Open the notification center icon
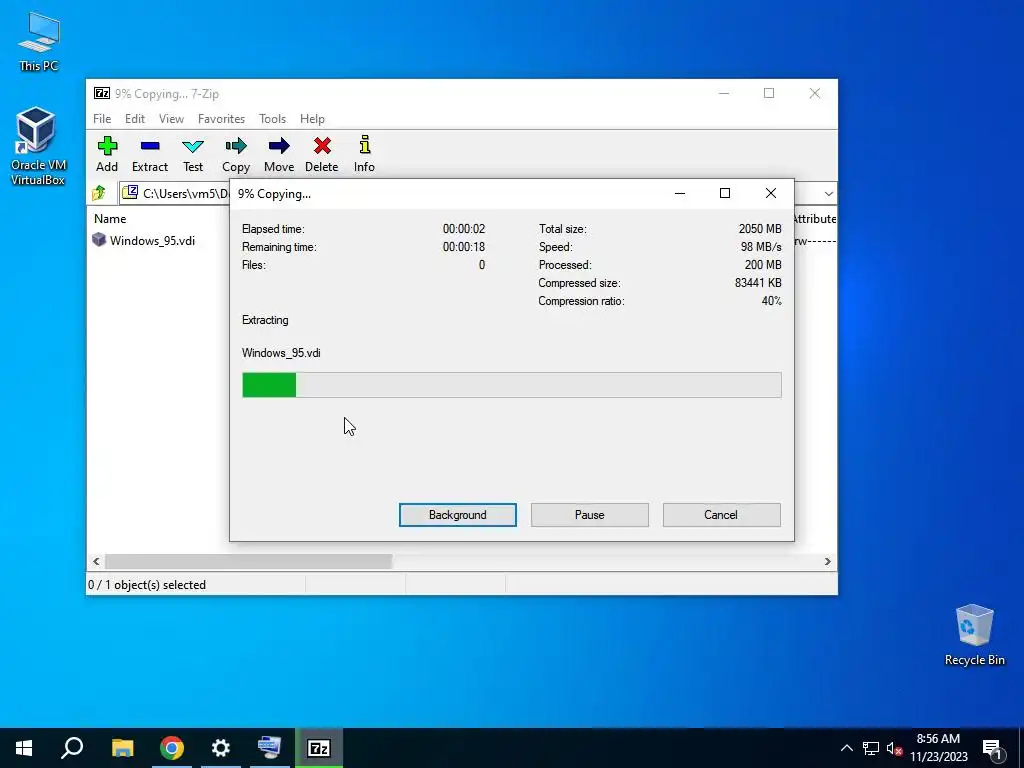 [x=992, y=749]
